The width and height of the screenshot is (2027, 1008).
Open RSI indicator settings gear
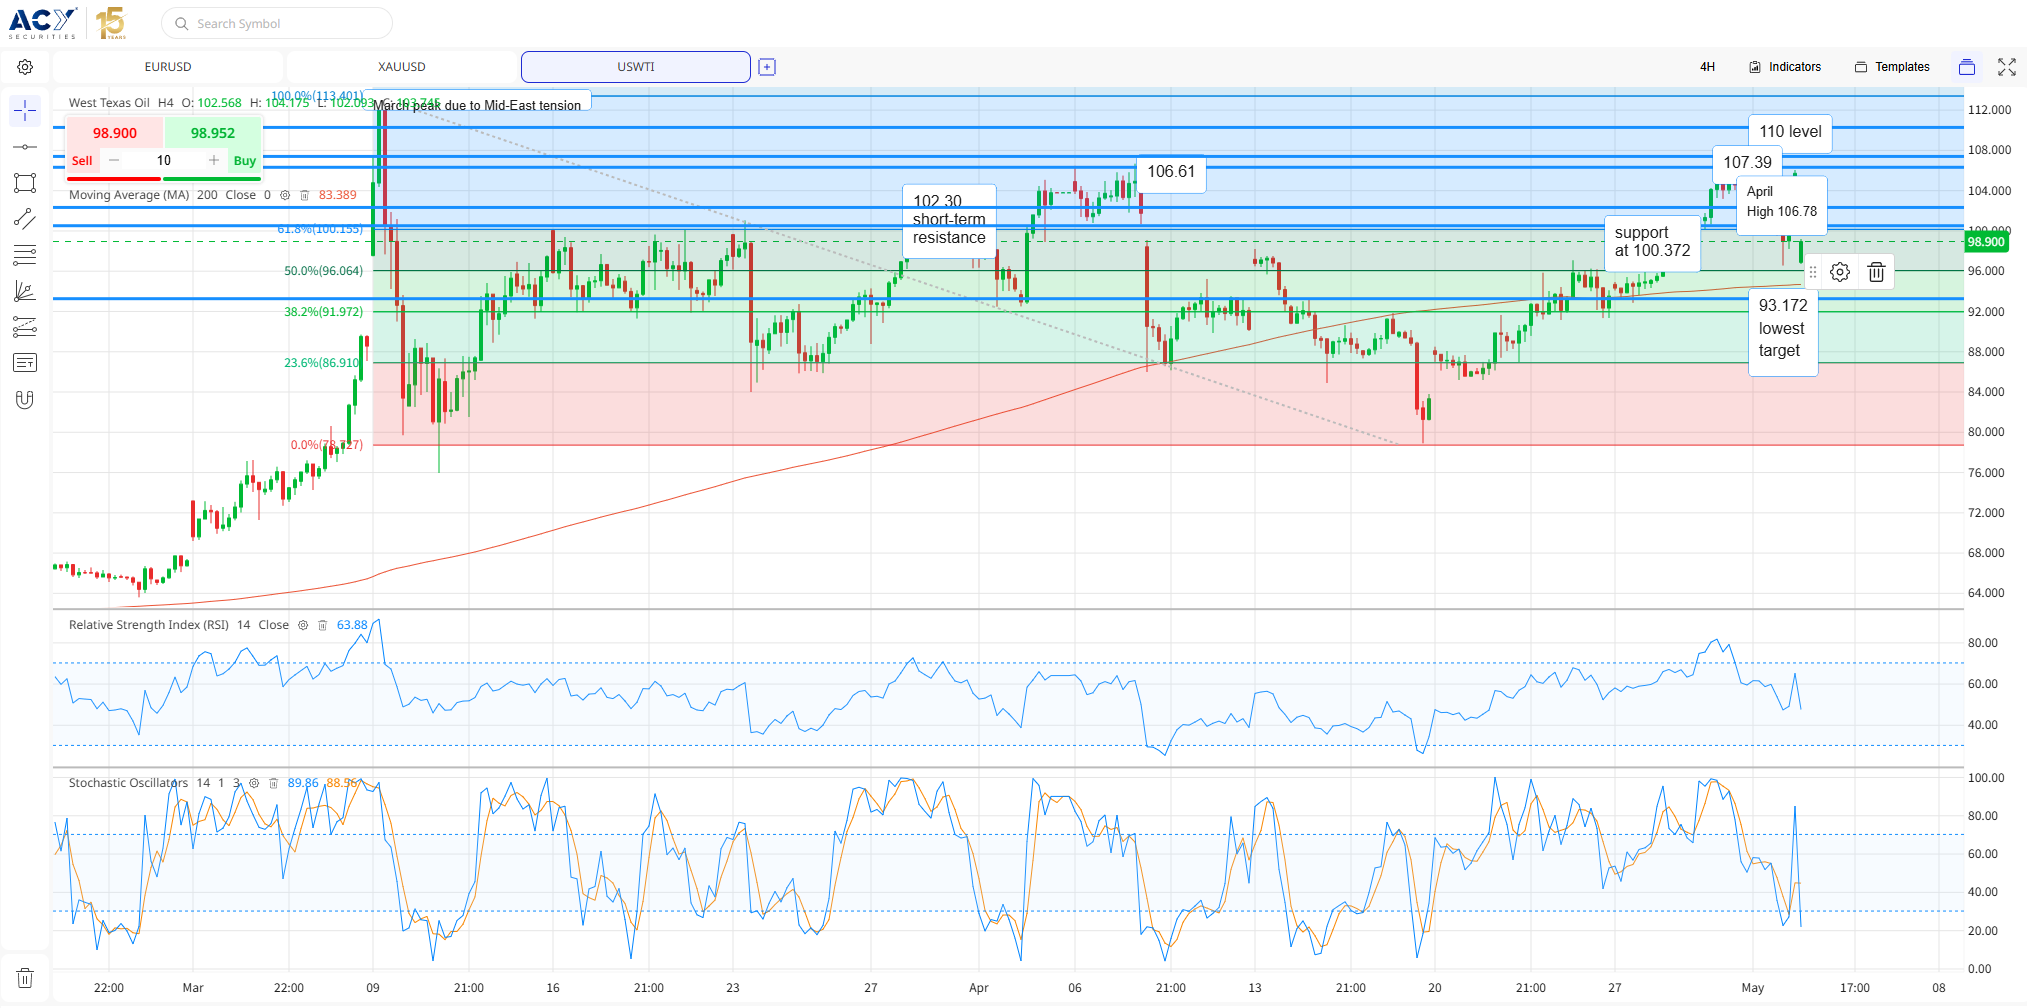point(303,625)
